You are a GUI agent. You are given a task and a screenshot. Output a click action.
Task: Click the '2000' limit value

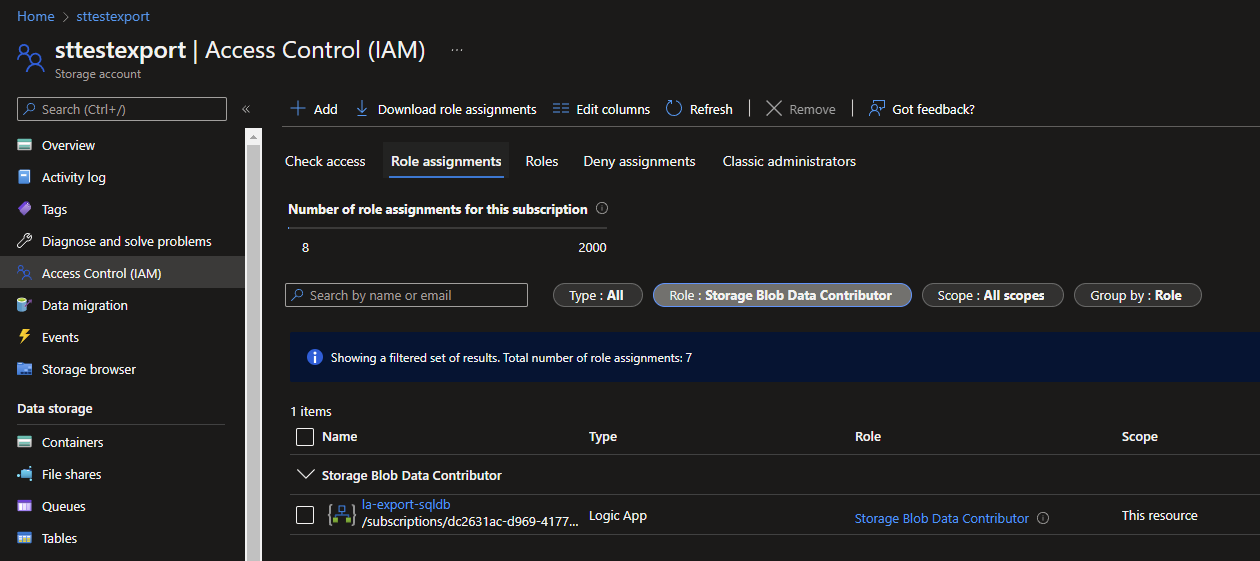[592, 247]
